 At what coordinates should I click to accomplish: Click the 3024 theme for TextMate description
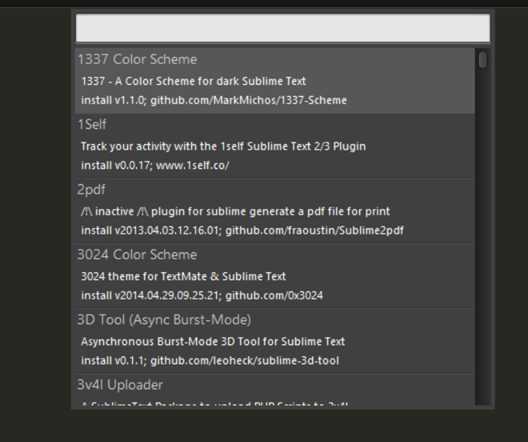pyautogui.click(x=184, y=276)
